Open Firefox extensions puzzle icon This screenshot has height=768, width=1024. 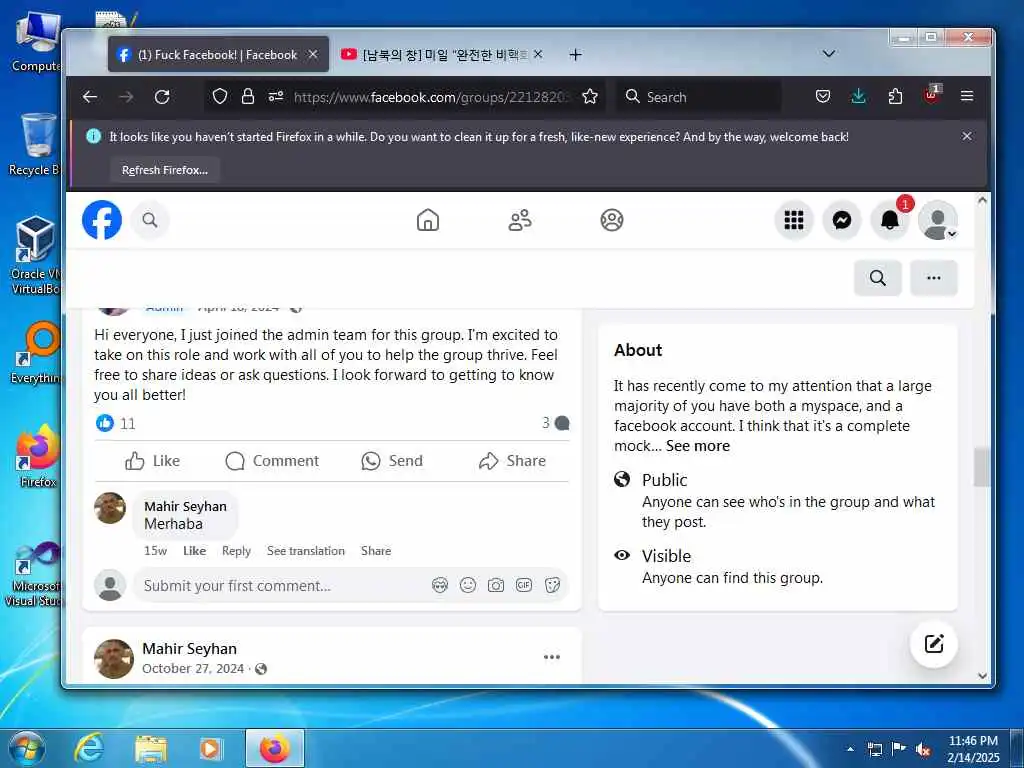[x=895, y=97]
